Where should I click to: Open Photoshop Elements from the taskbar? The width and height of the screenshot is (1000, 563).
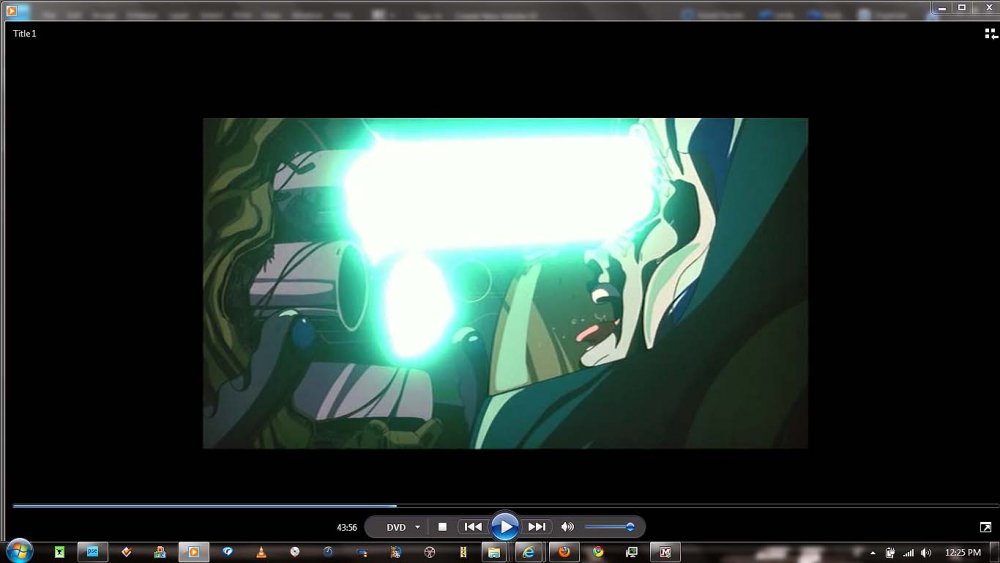(x=92, y=552)
